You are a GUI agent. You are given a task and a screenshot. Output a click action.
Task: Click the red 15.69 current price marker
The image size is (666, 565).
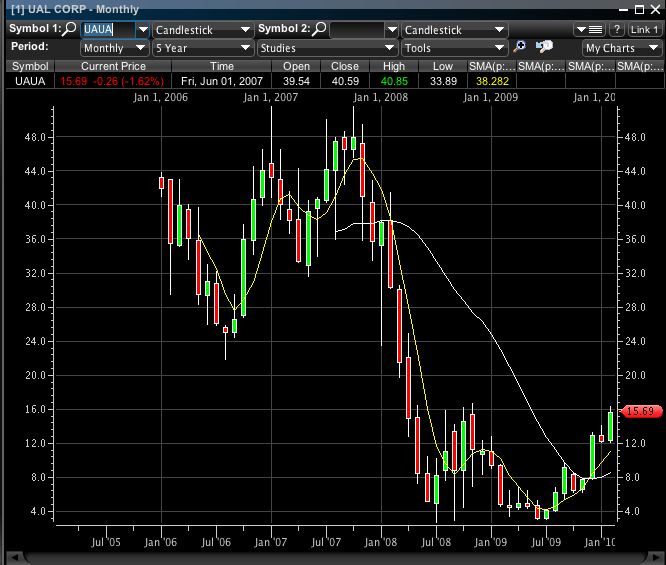(637, 411)
